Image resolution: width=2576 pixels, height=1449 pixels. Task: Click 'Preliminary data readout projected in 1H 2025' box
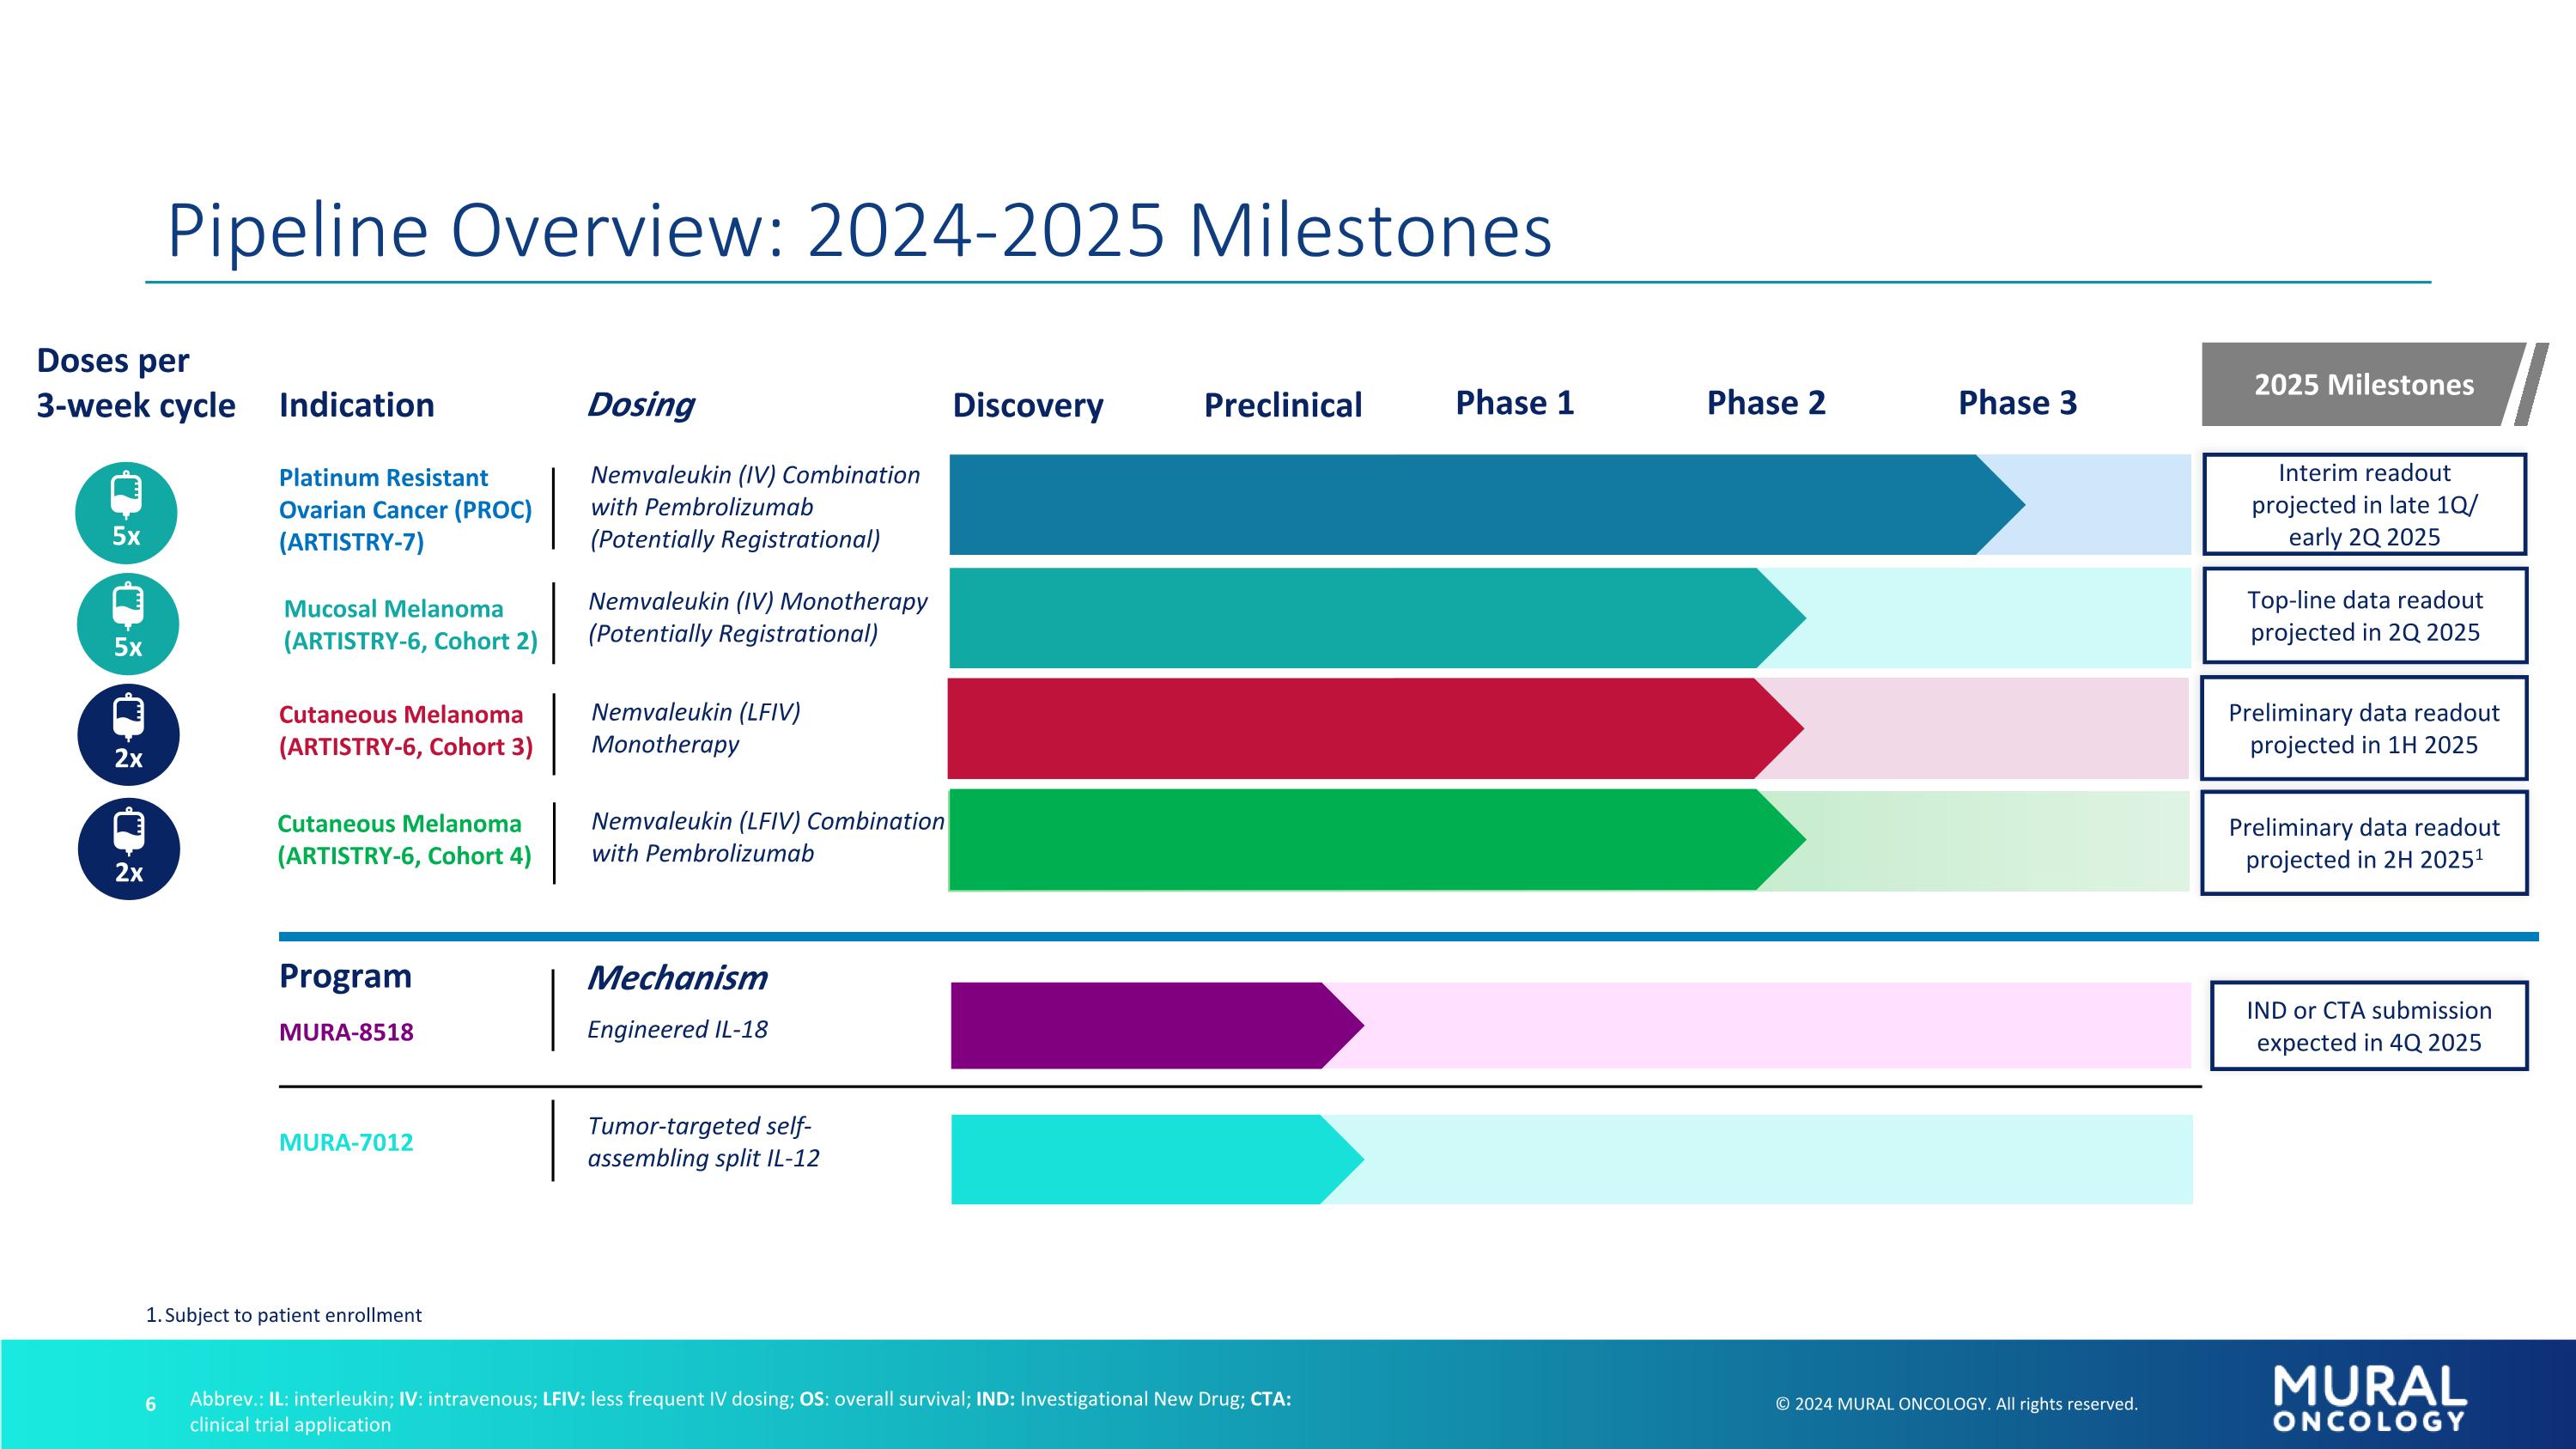[2364, 729]
